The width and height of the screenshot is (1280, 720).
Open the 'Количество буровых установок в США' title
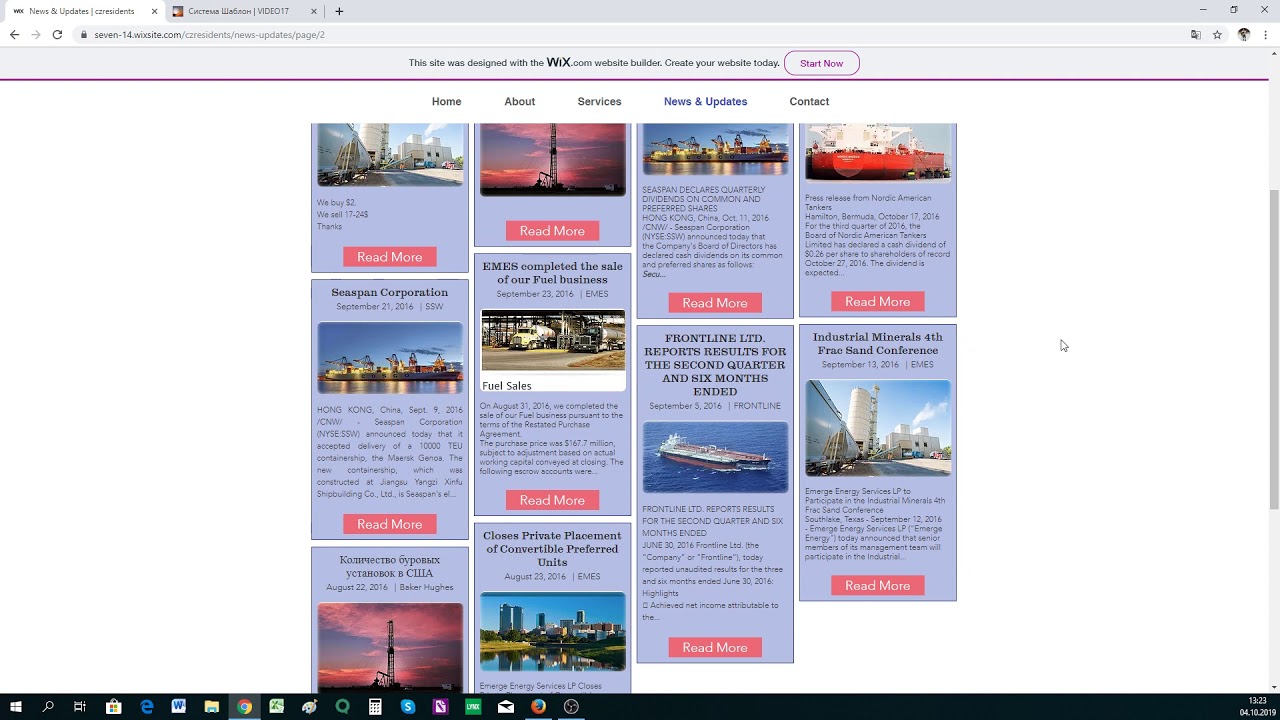[x=390, y=567]
